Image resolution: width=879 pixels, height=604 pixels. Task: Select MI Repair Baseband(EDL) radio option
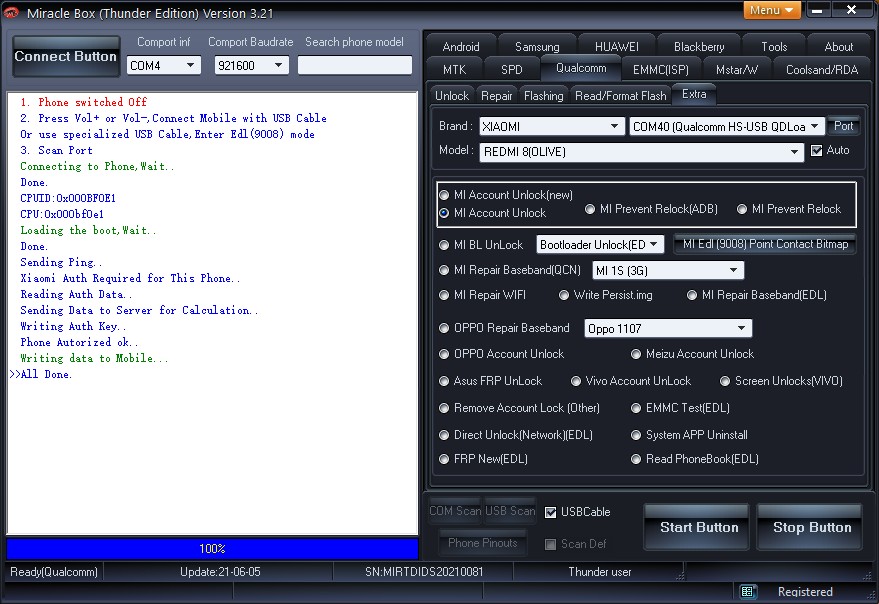coord(692,295)
